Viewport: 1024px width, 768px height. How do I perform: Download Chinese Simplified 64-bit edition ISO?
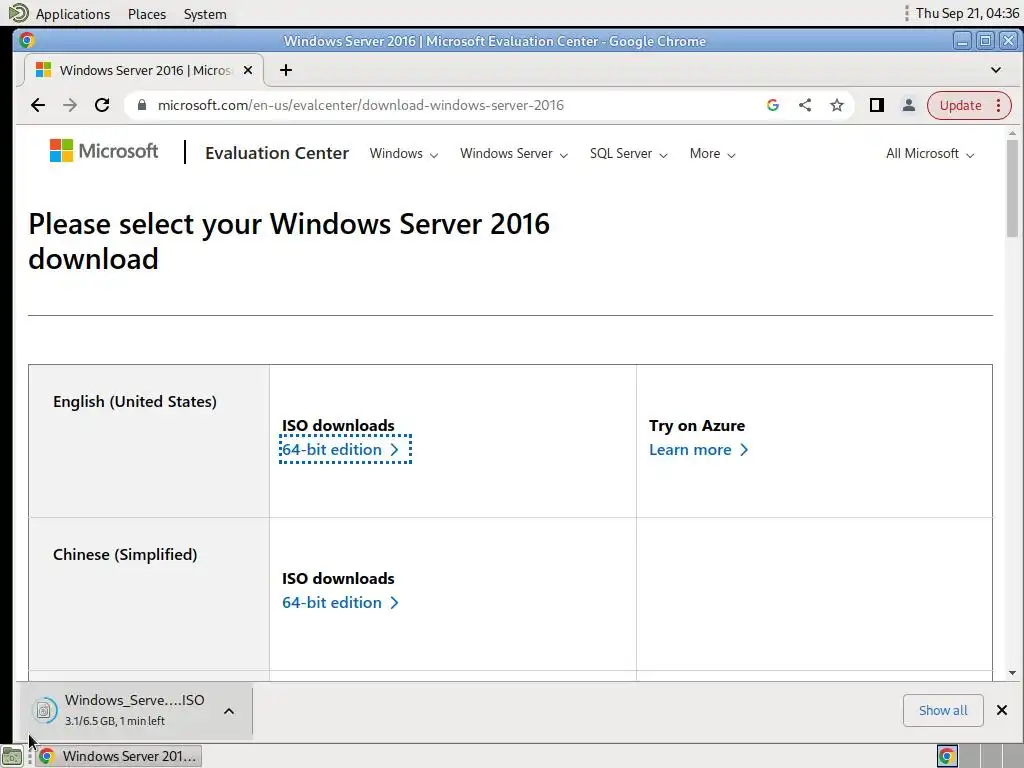pyautogui.click(x=340, y=602)
